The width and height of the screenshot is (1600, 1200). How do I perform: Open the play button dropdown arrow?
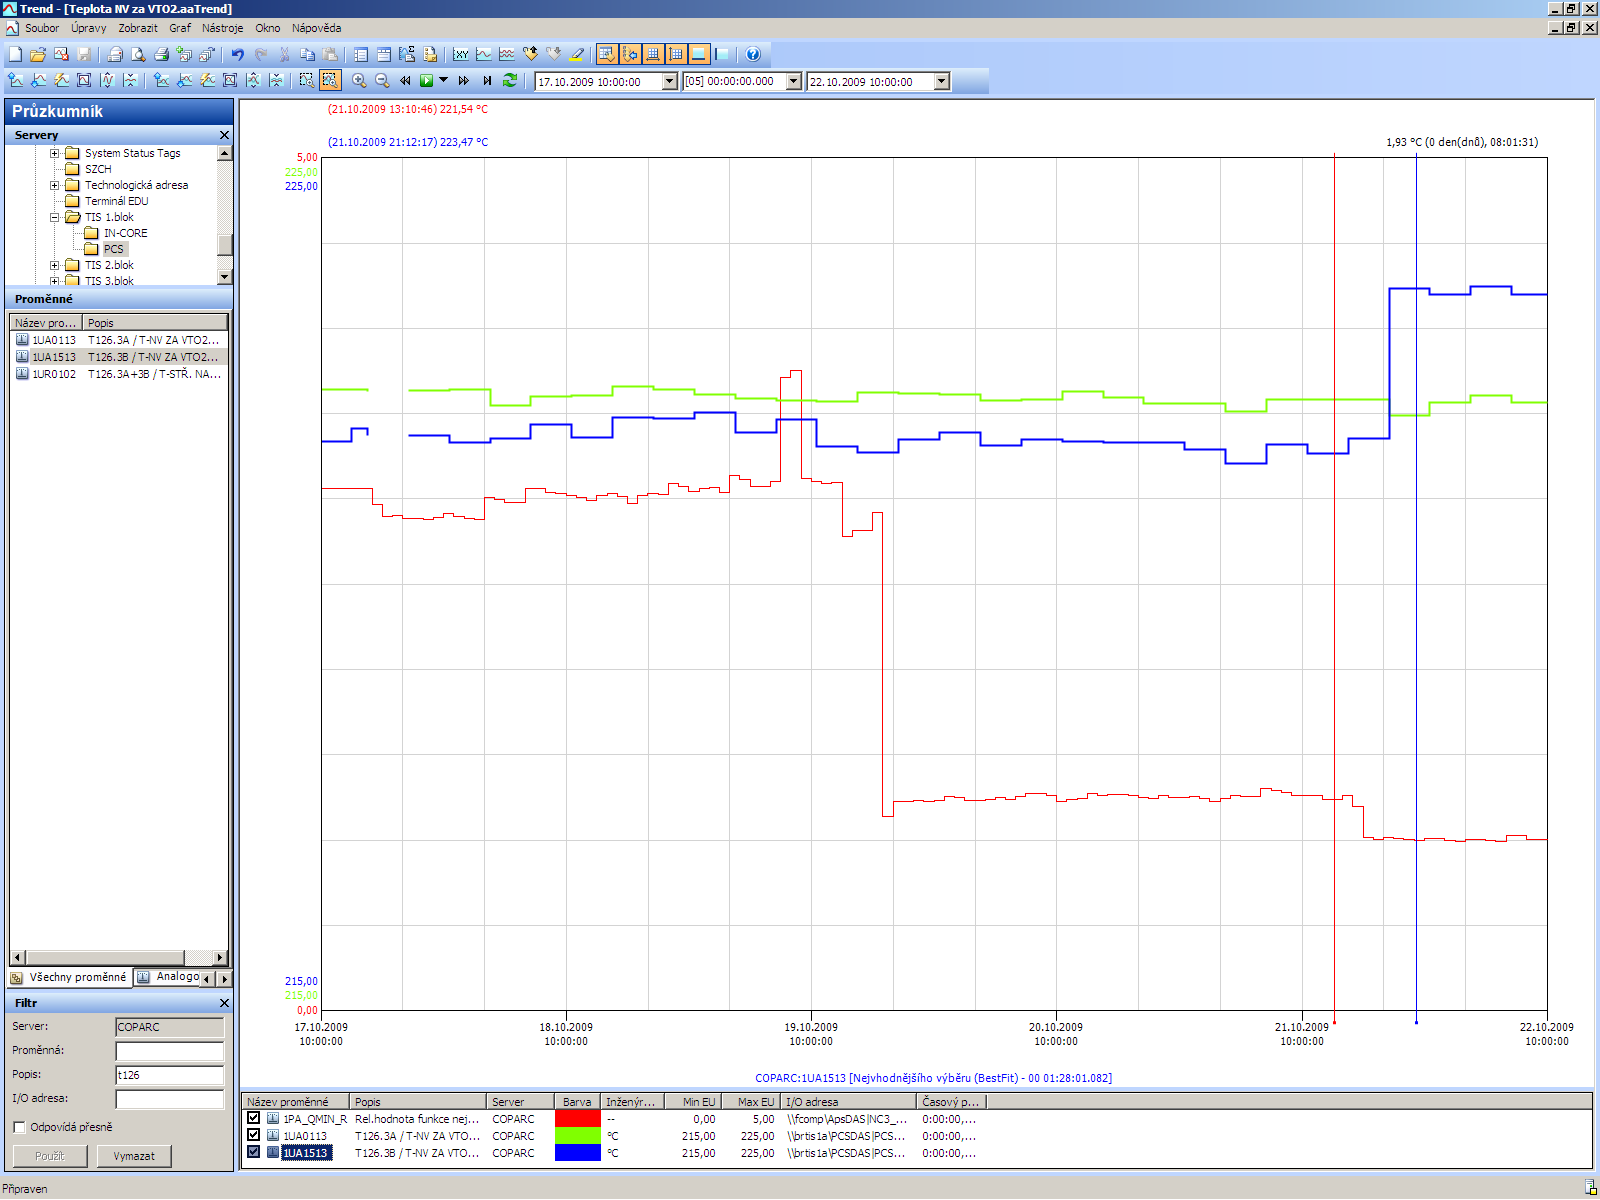click(x=443, y=80)
